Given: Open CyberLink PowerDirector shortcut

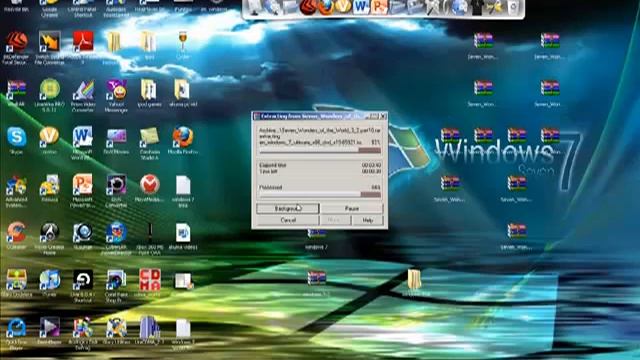Looking at the screenshot, I should 116,233.
